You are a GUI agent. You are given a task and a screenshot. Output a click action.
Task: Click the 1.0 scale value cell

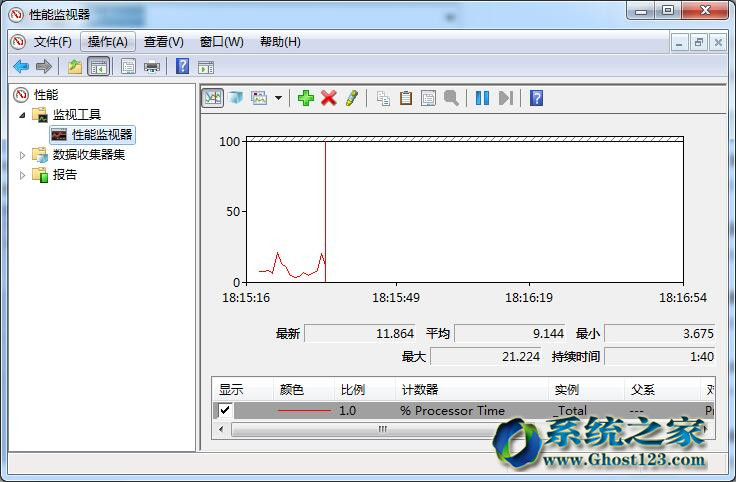(x=347, y=411)
